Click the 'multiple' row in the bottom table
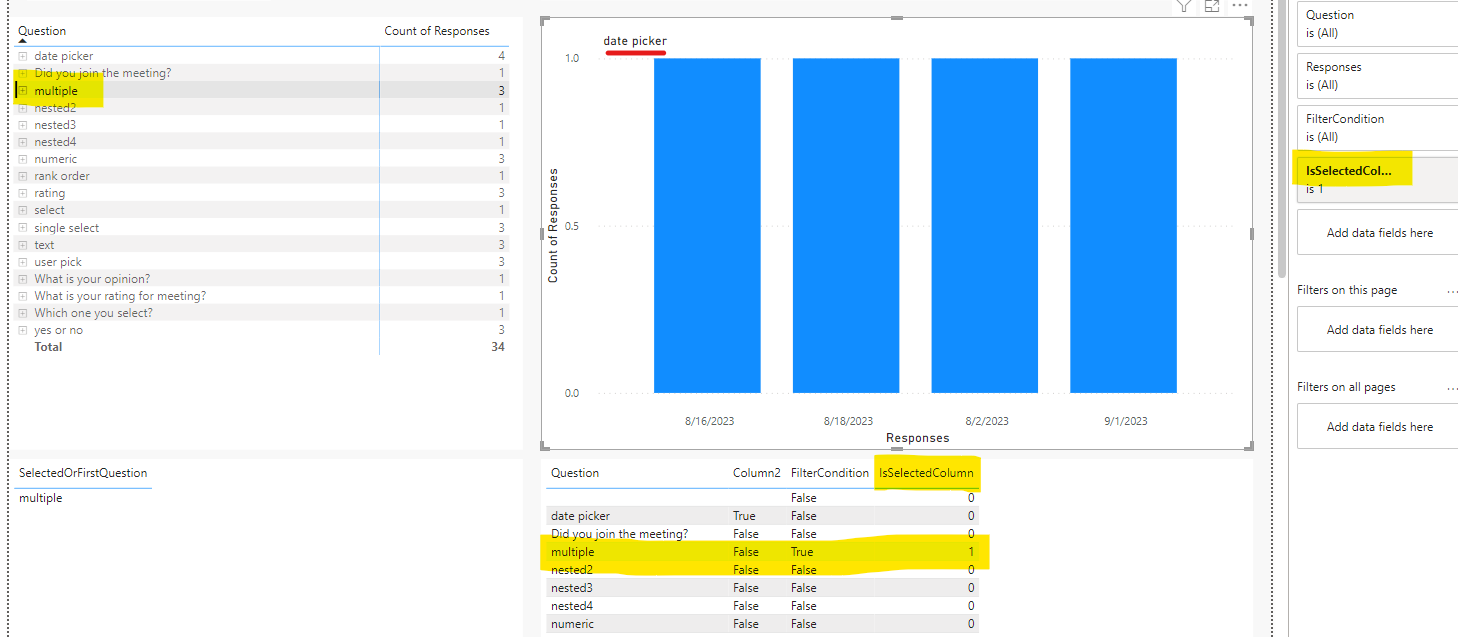 763,552
